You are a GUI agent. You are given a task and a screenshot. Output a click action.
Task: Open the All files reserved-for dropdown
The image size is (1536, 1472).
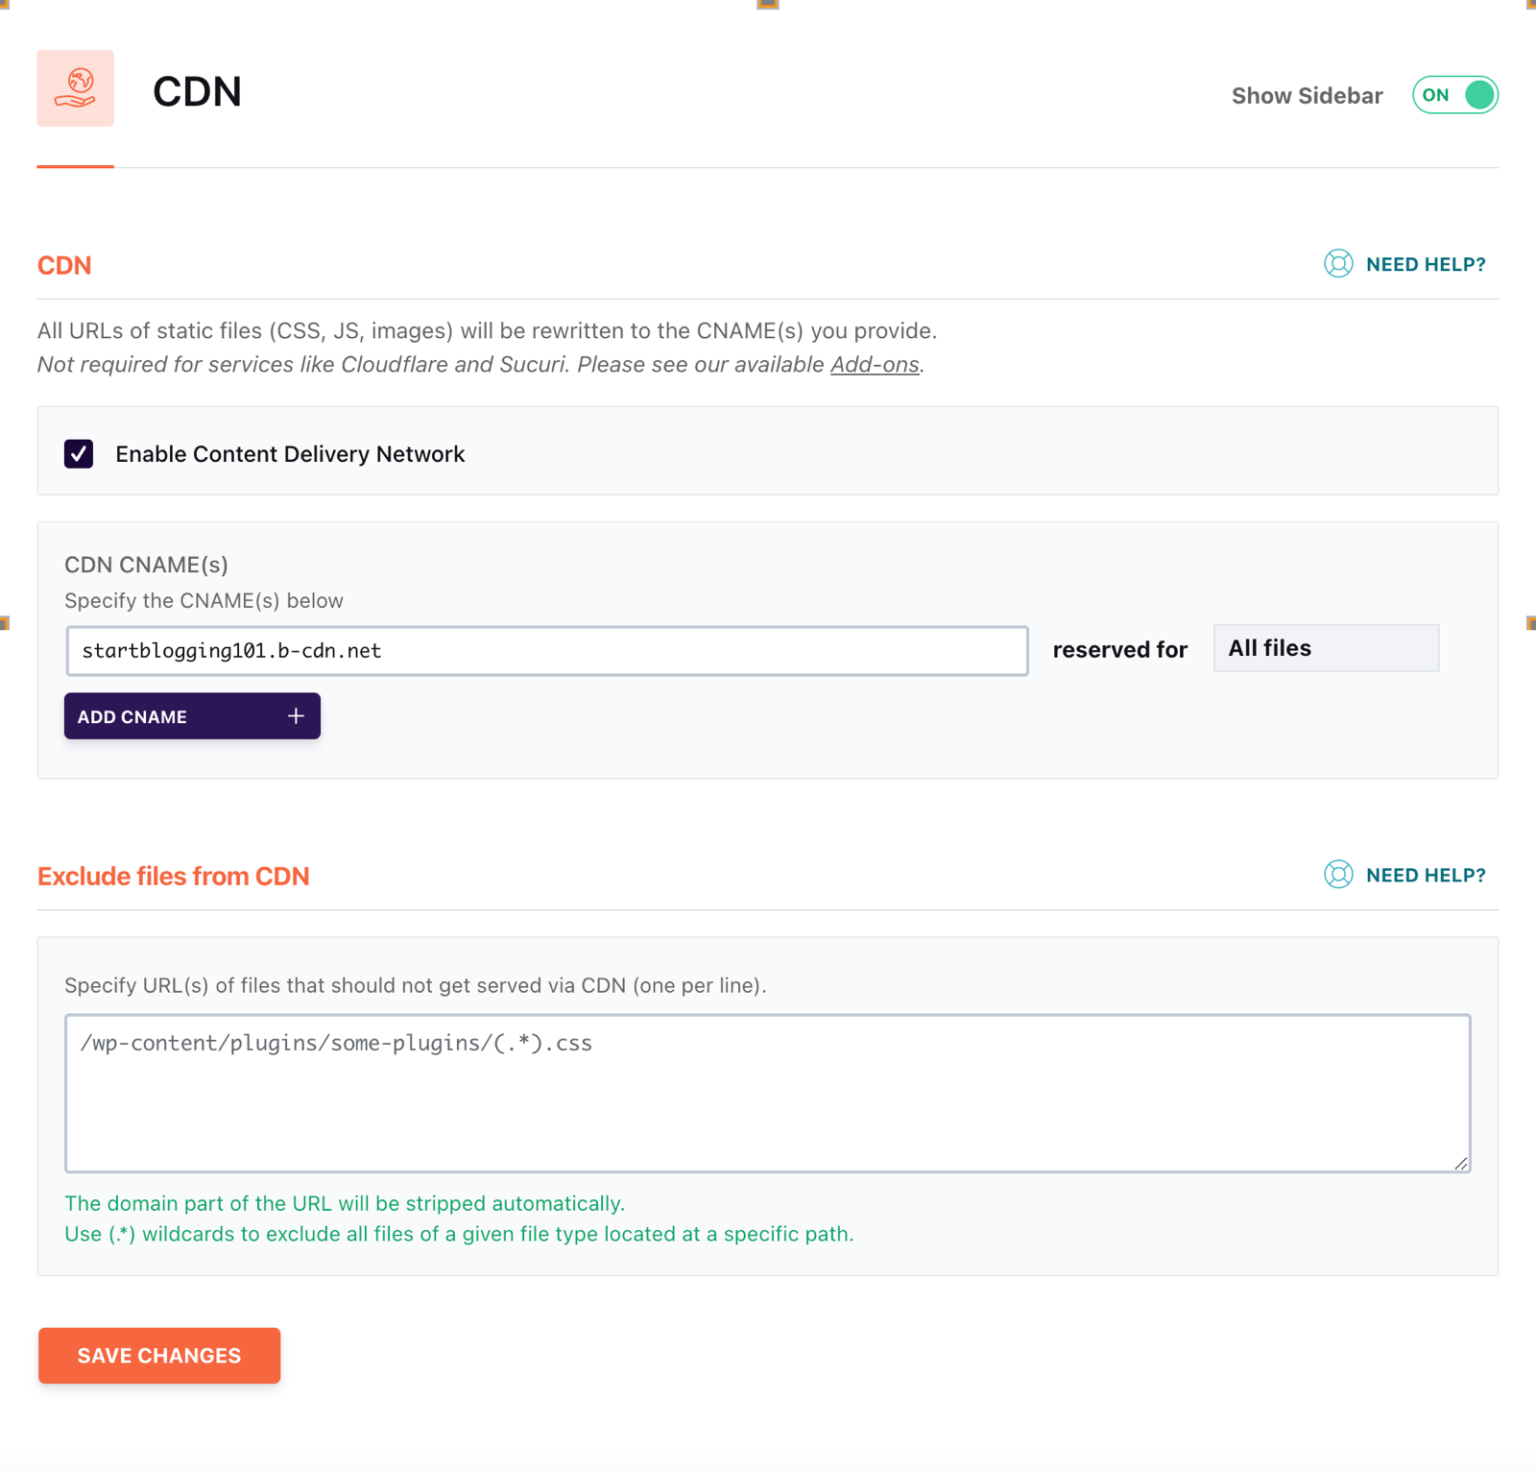pos(1325,648)
